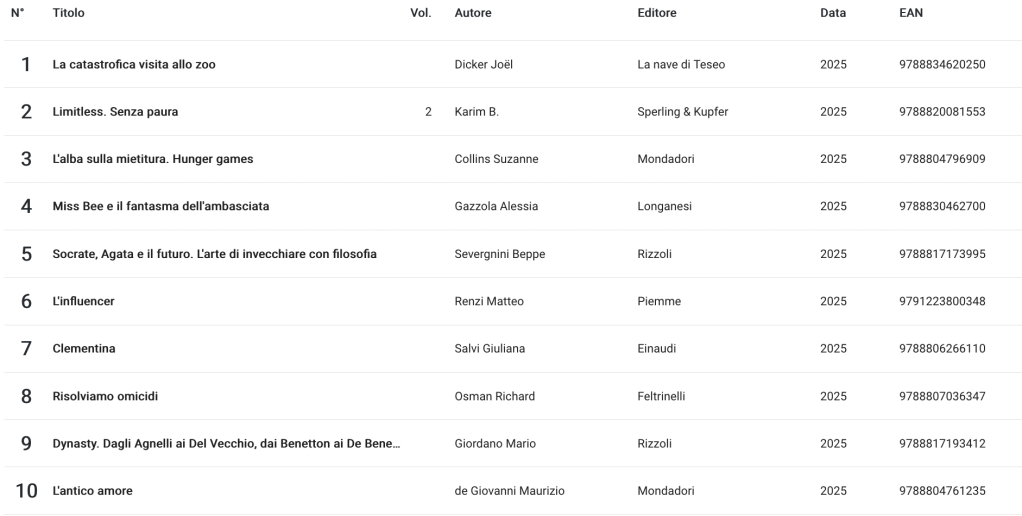Image resolution: width=1022 pixels, height=516 pixels.
Task: Click the 'Autore' column header
Action: tap(473, 13)
